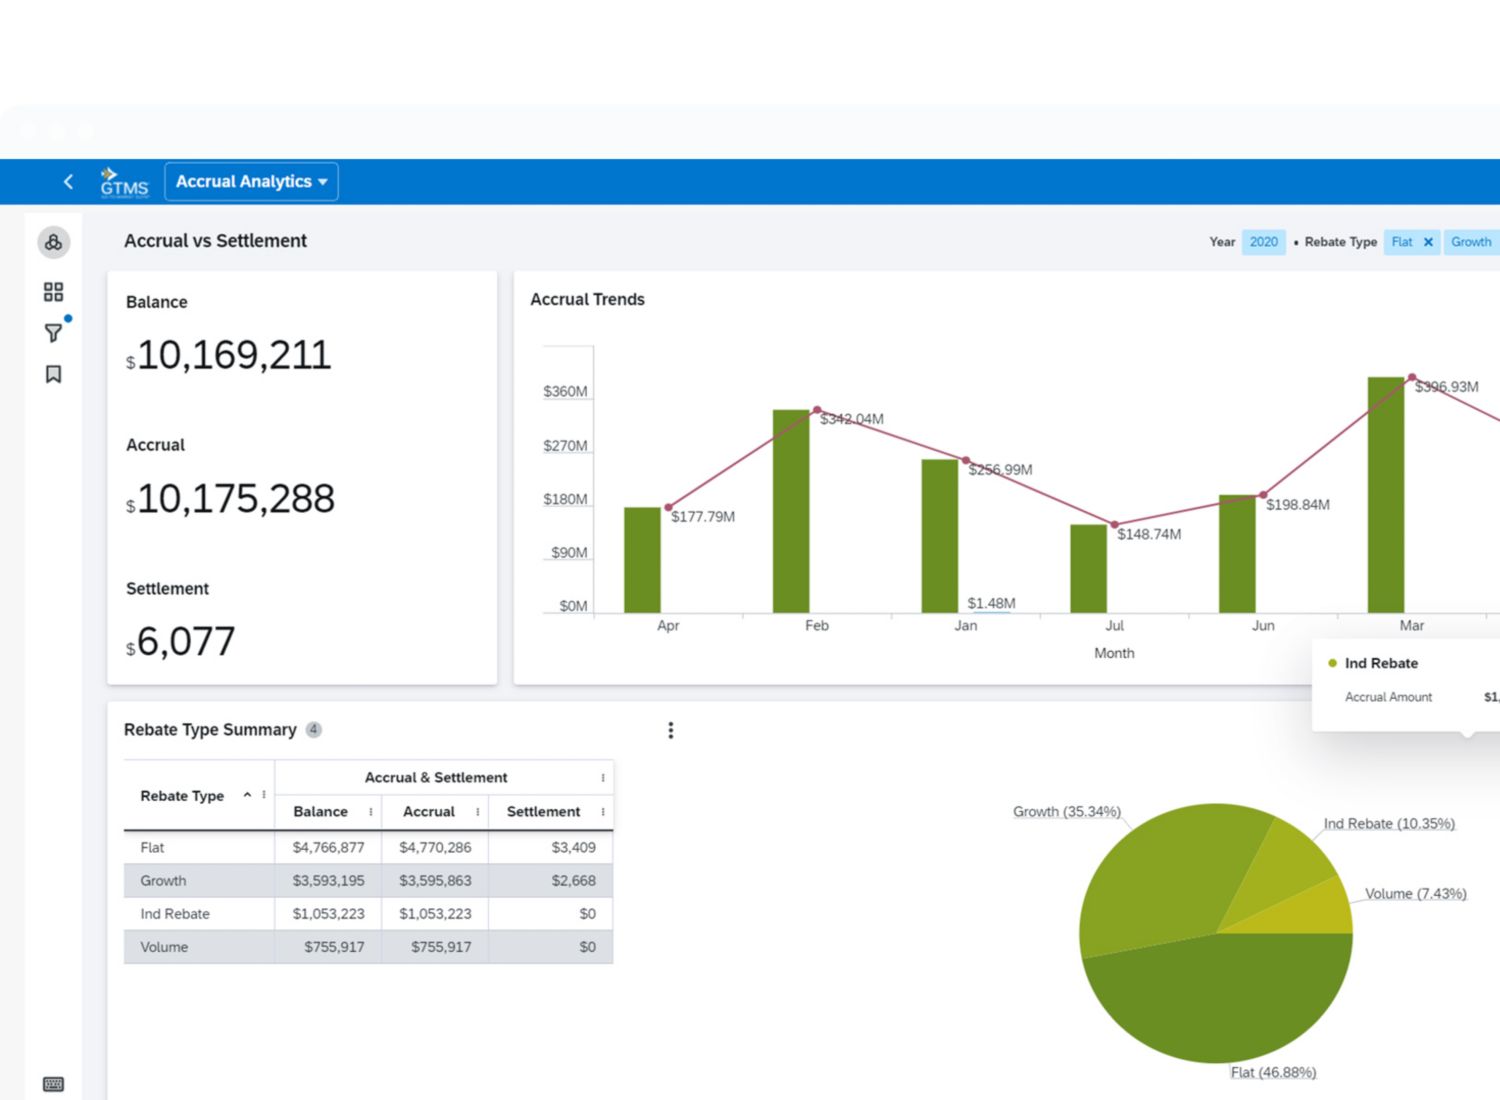Click the back arrow in blue header

coord(68,182)
